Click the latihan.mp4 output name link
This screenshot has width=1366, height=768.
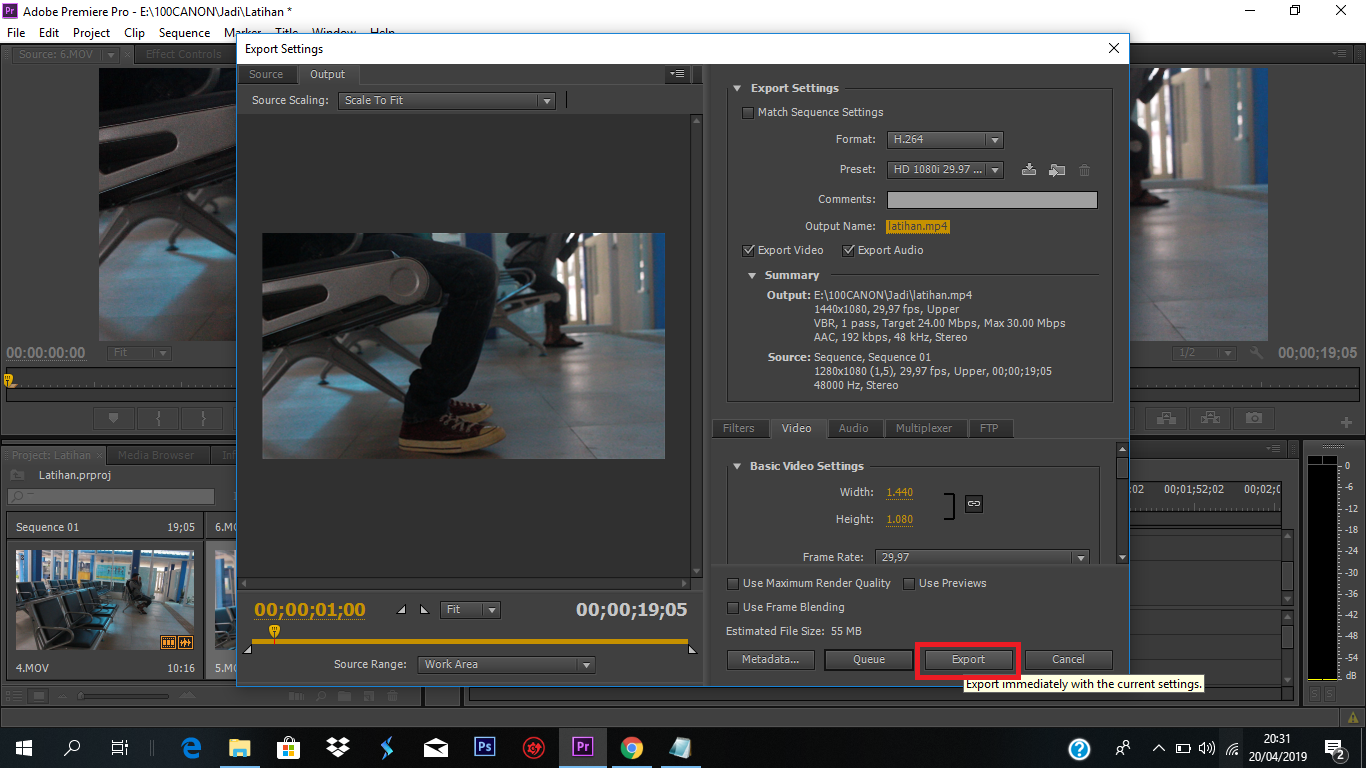coord(918,227)
